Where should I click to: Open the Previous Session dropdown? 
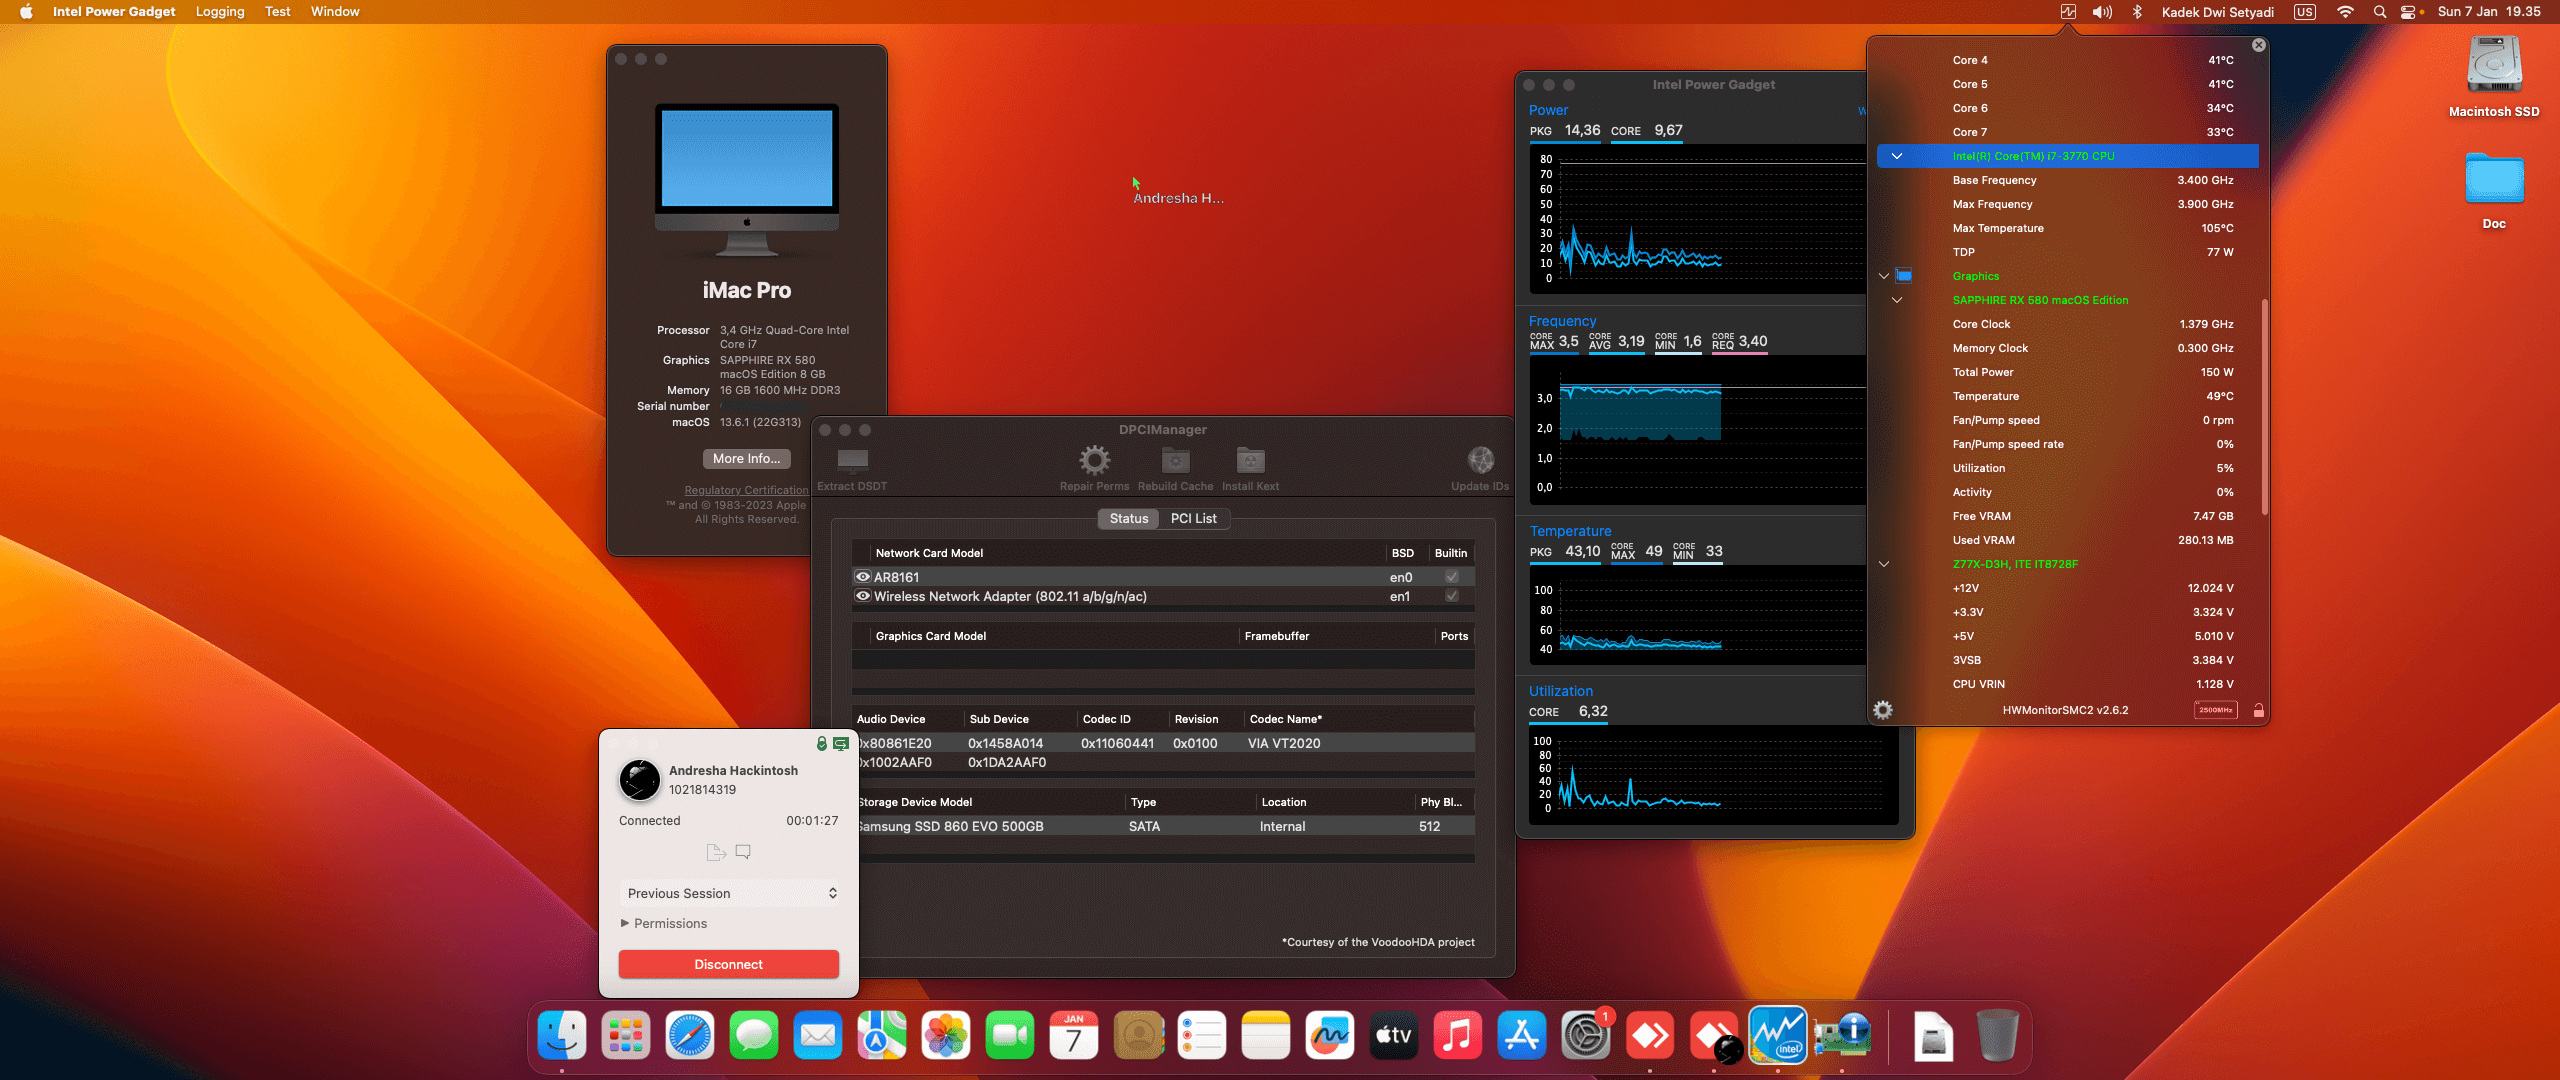731,893
